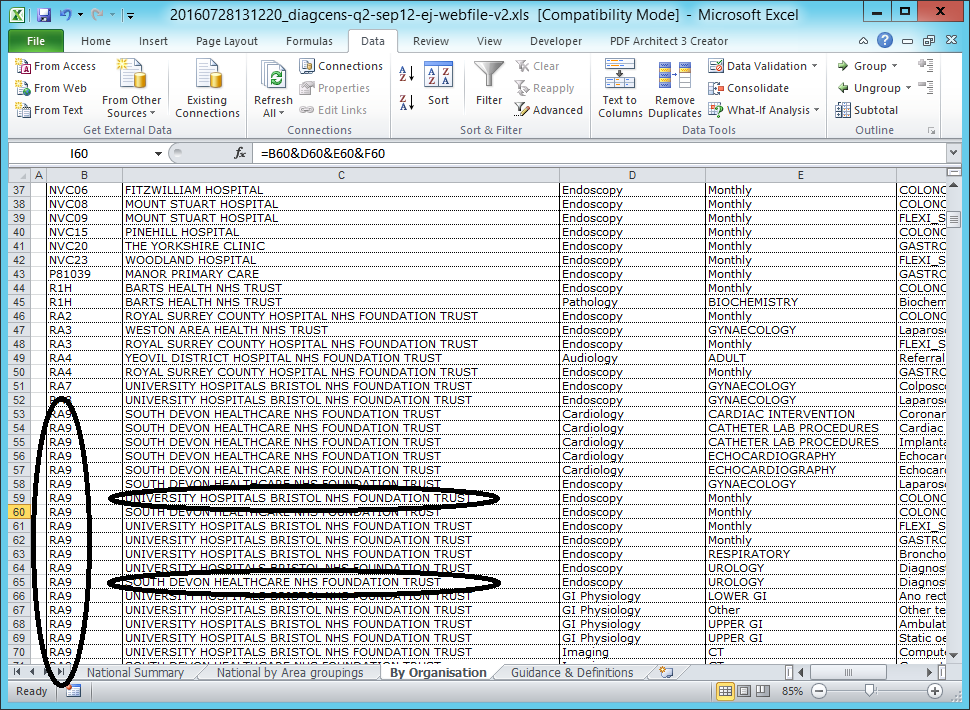Insert new worksheet tab icon
Image resolution: width=970 pixels, height=710 pixels.
tap(666, 672)
